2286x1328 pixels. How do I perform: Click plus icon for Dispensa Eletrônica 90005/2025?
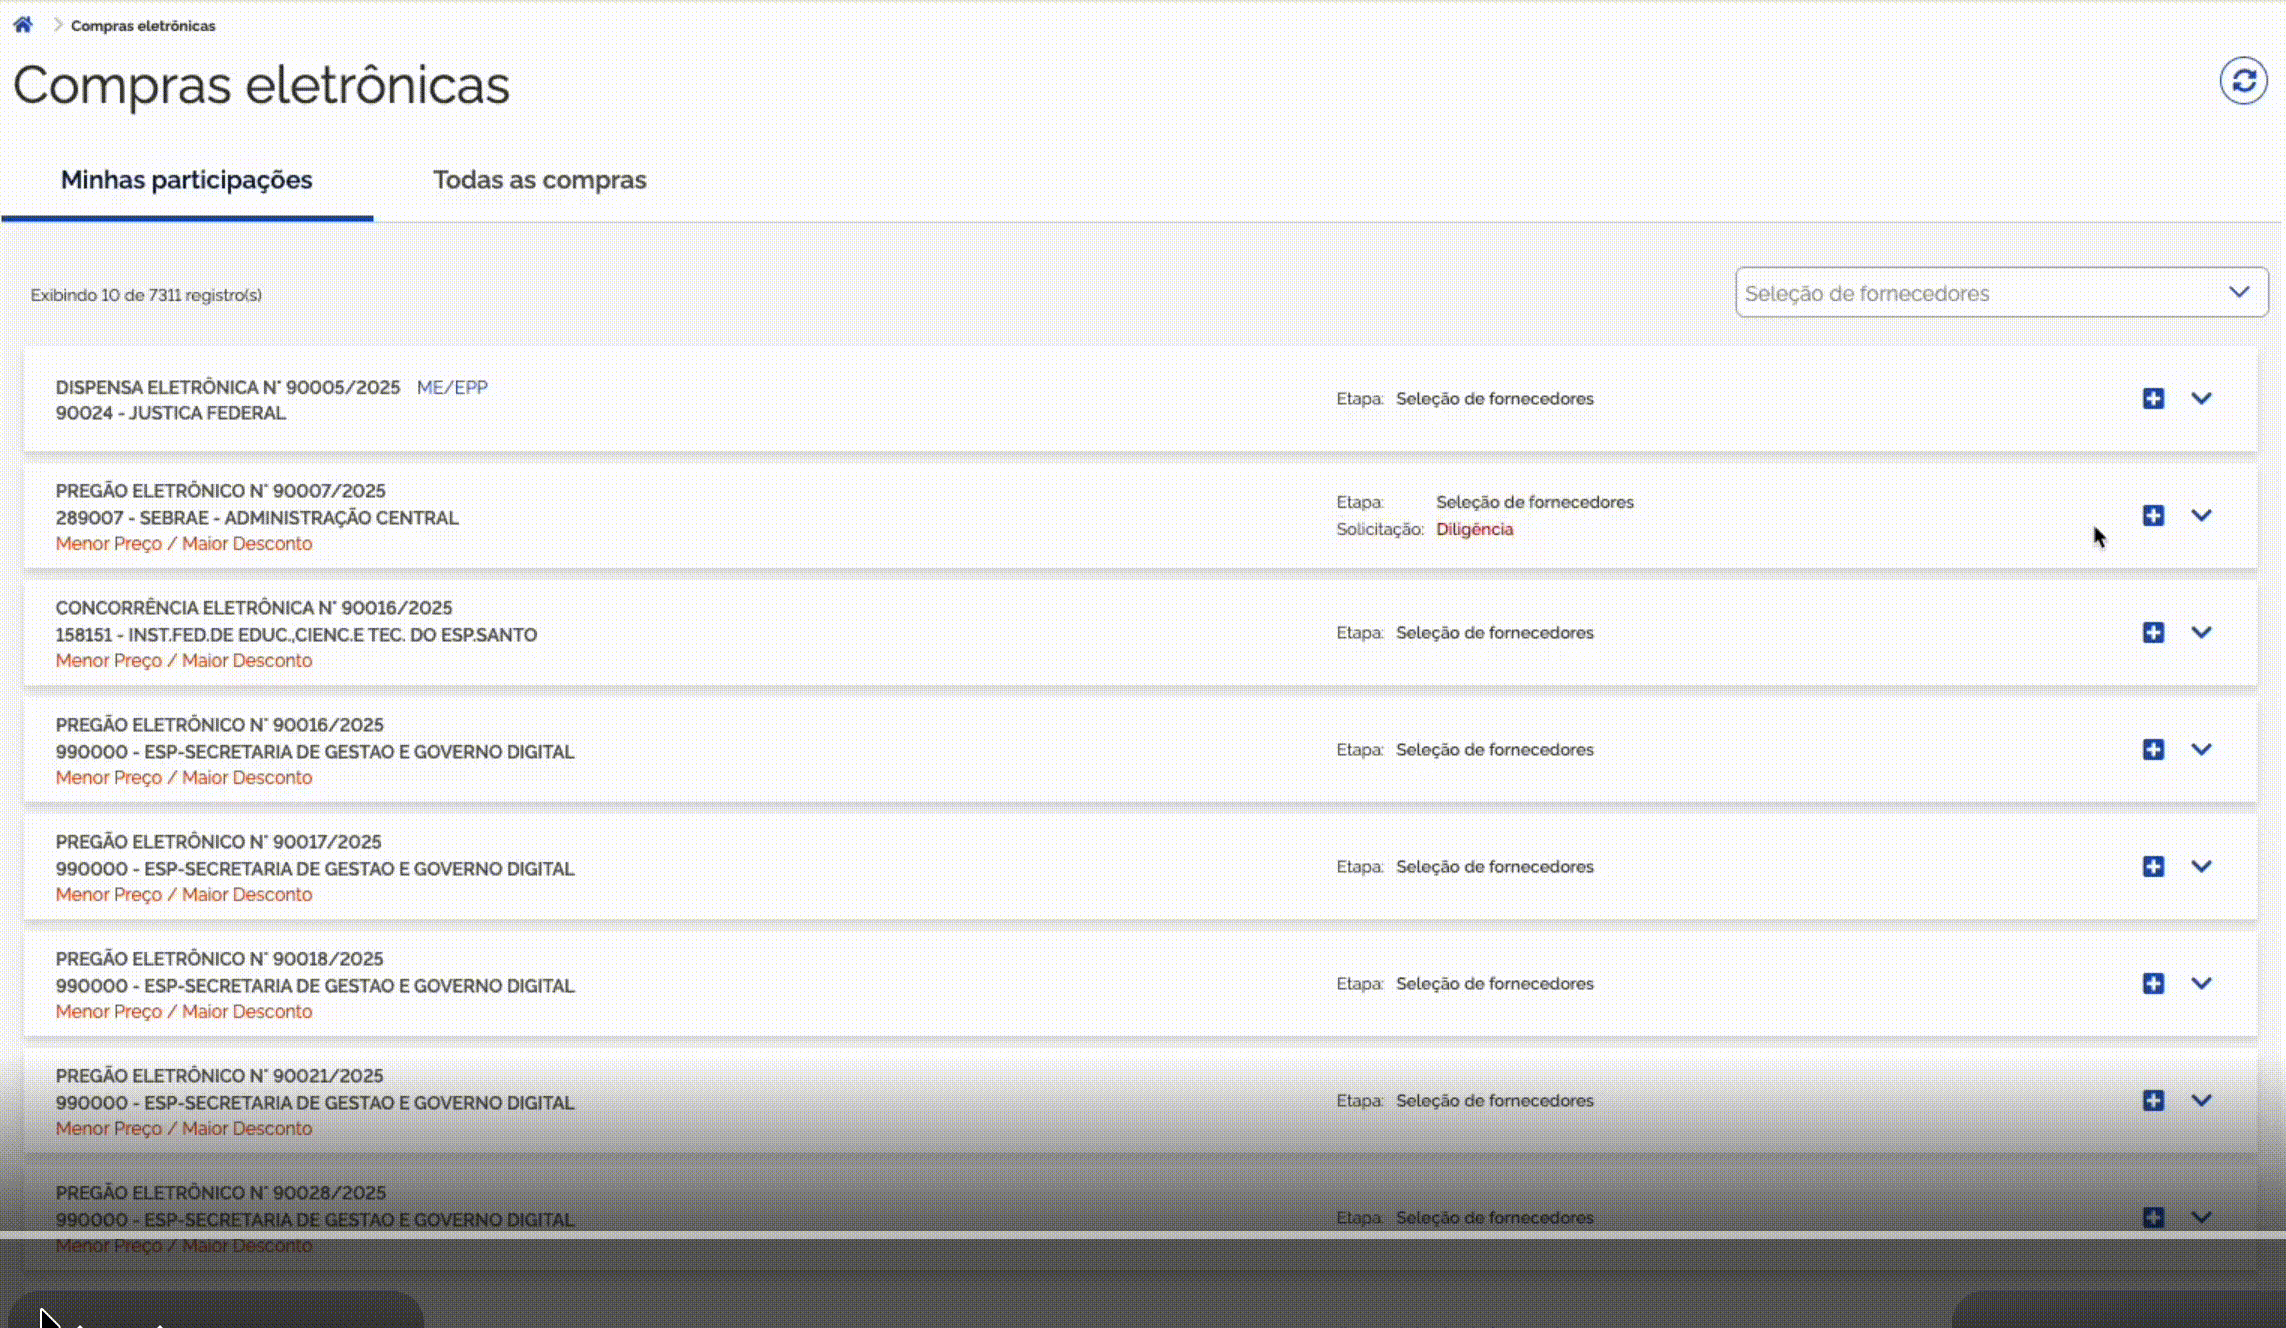pyautogui.click(x=2153, y=399)
